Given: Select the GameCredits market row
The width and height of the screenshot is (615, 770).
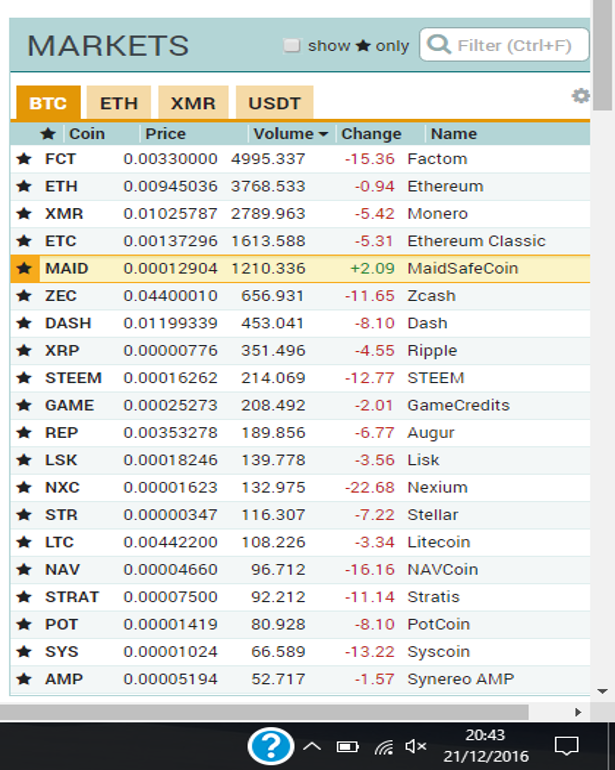Looking at the screenshot, I should tap(300, 405).
